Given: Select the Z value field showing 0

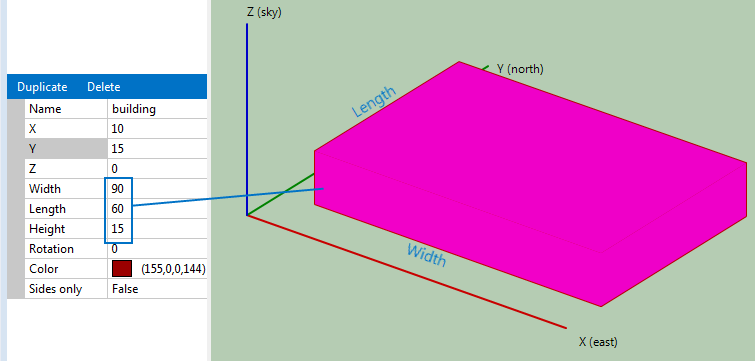Looking at the screenshot, I should [x=157, y=168].
